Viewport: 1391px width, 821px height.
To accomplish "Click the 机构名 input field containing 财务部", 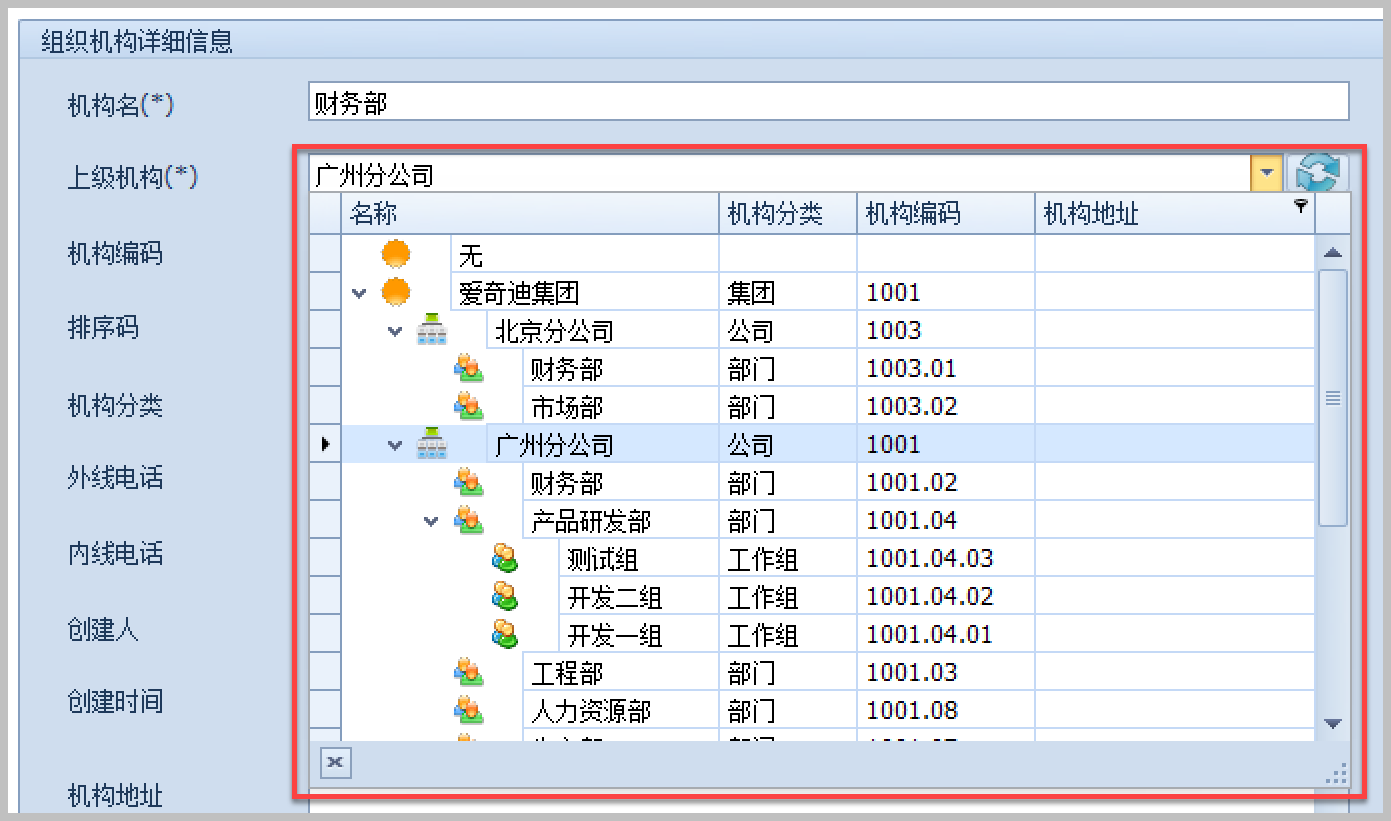I will click(x=829, y=102).
